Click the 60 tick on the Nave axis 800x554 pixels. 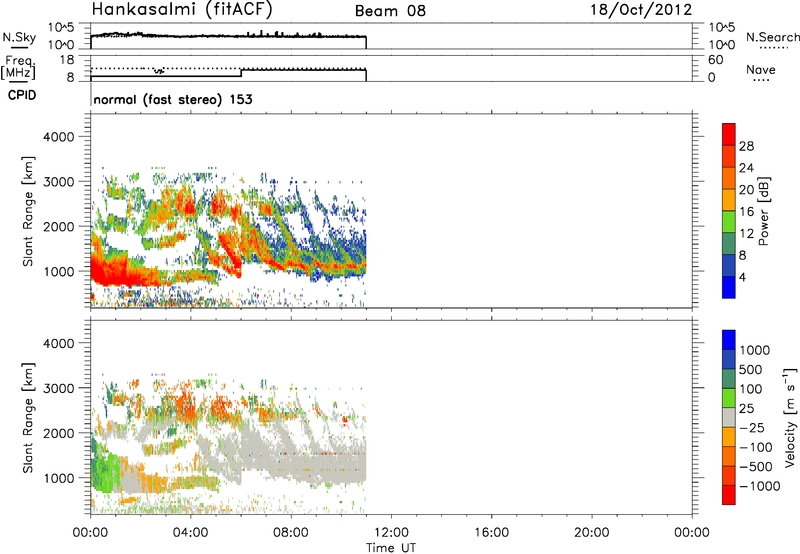(x=716, y=60)
